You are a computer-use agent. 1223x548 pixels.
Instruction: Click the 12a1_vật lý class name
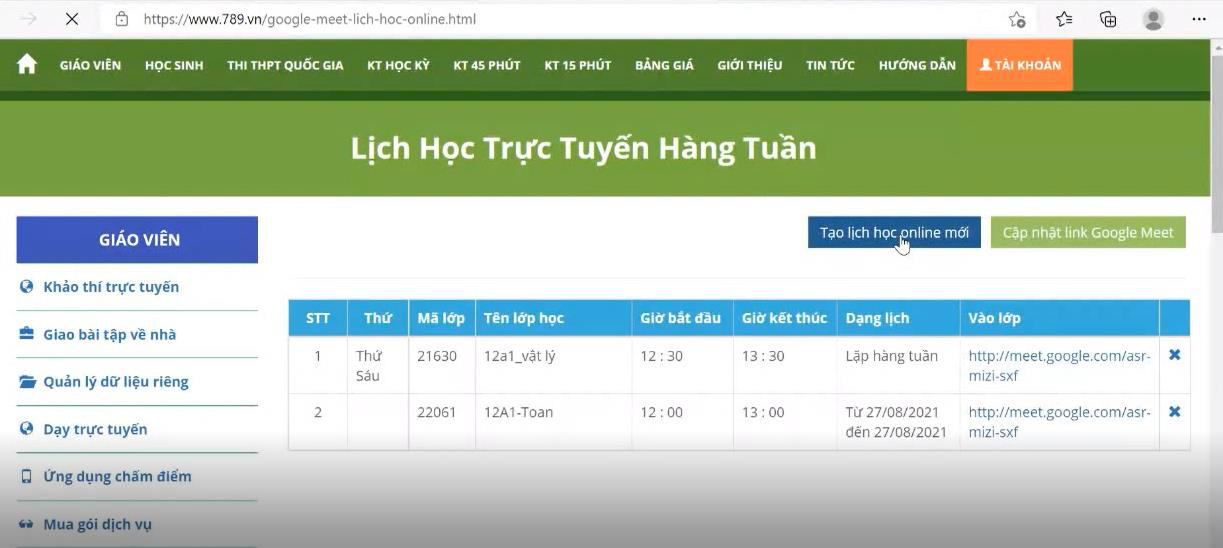[519, 356]
